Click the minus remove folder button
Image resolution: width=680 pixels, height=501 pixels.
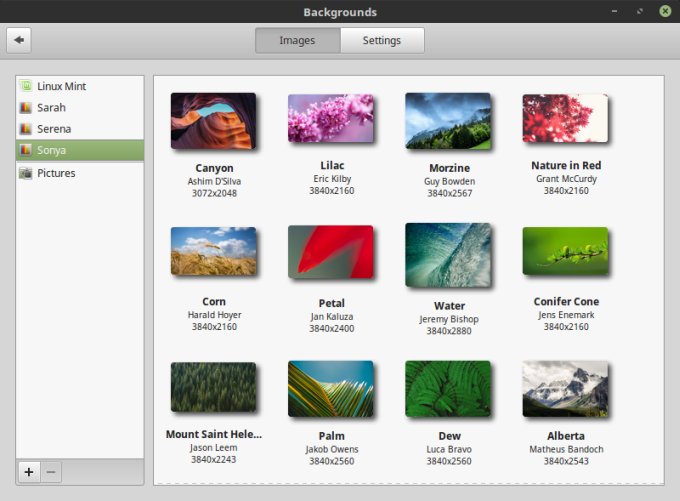pos(52,472)
